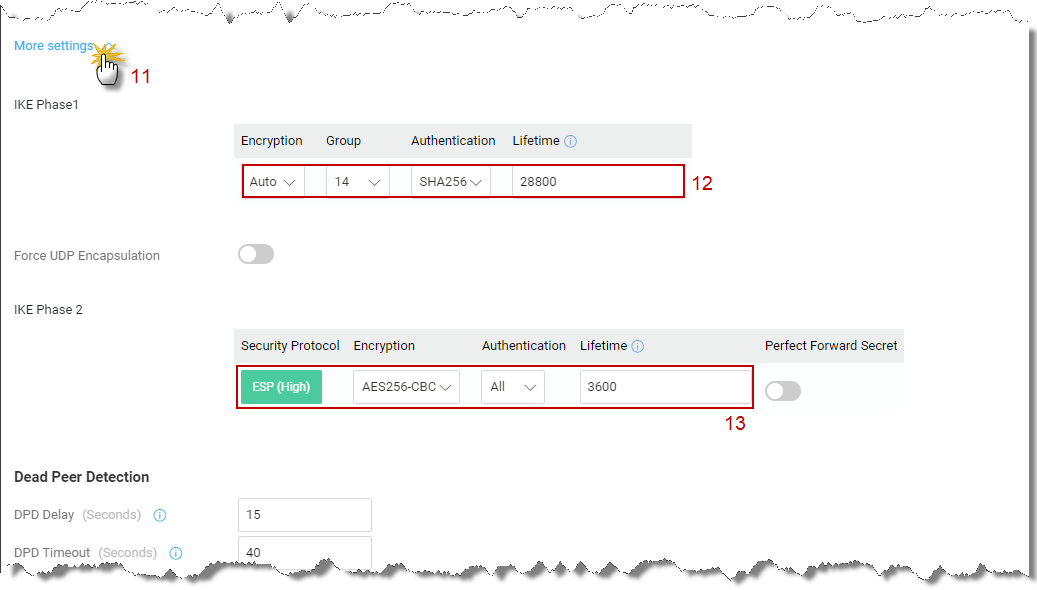Open Phase 2 Authentication All dropdown
1037x590 pixels.
(x=513, y=387)
